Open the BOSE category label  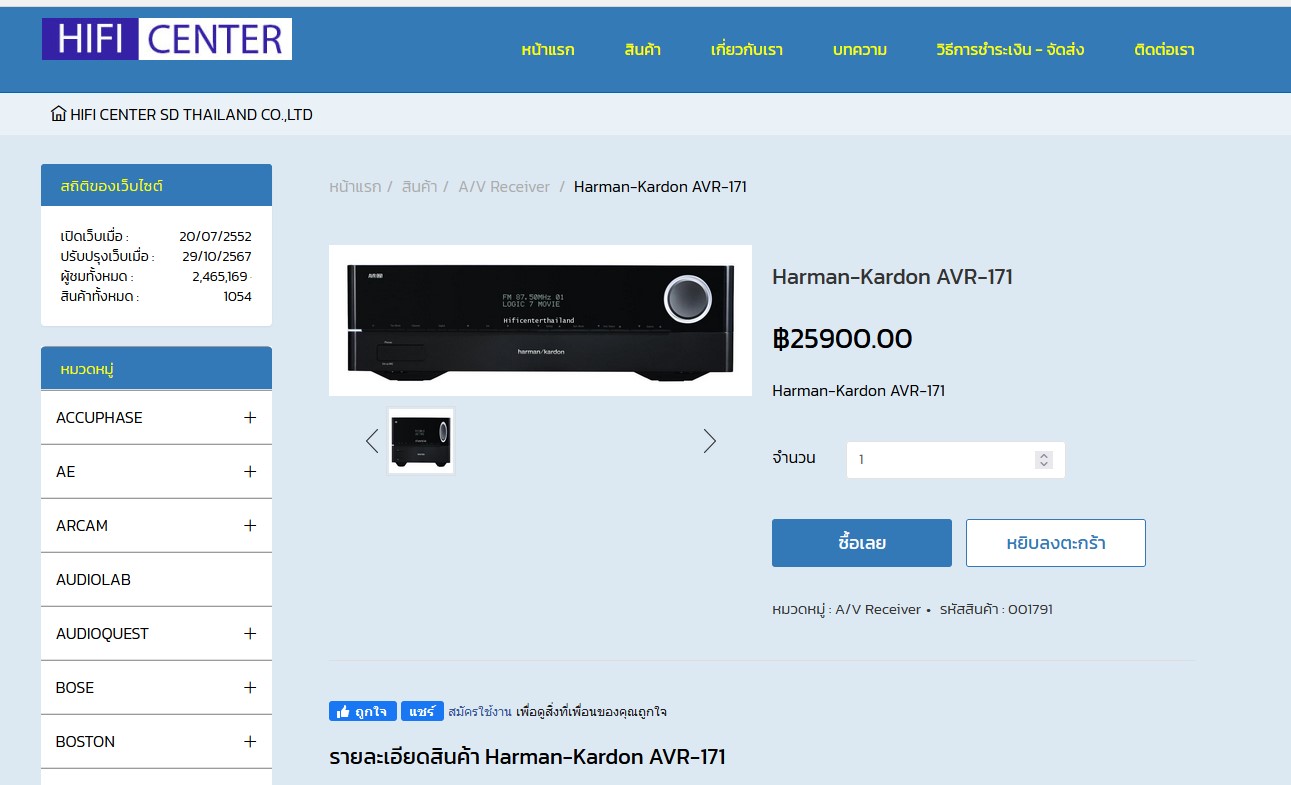coord(75,688)
